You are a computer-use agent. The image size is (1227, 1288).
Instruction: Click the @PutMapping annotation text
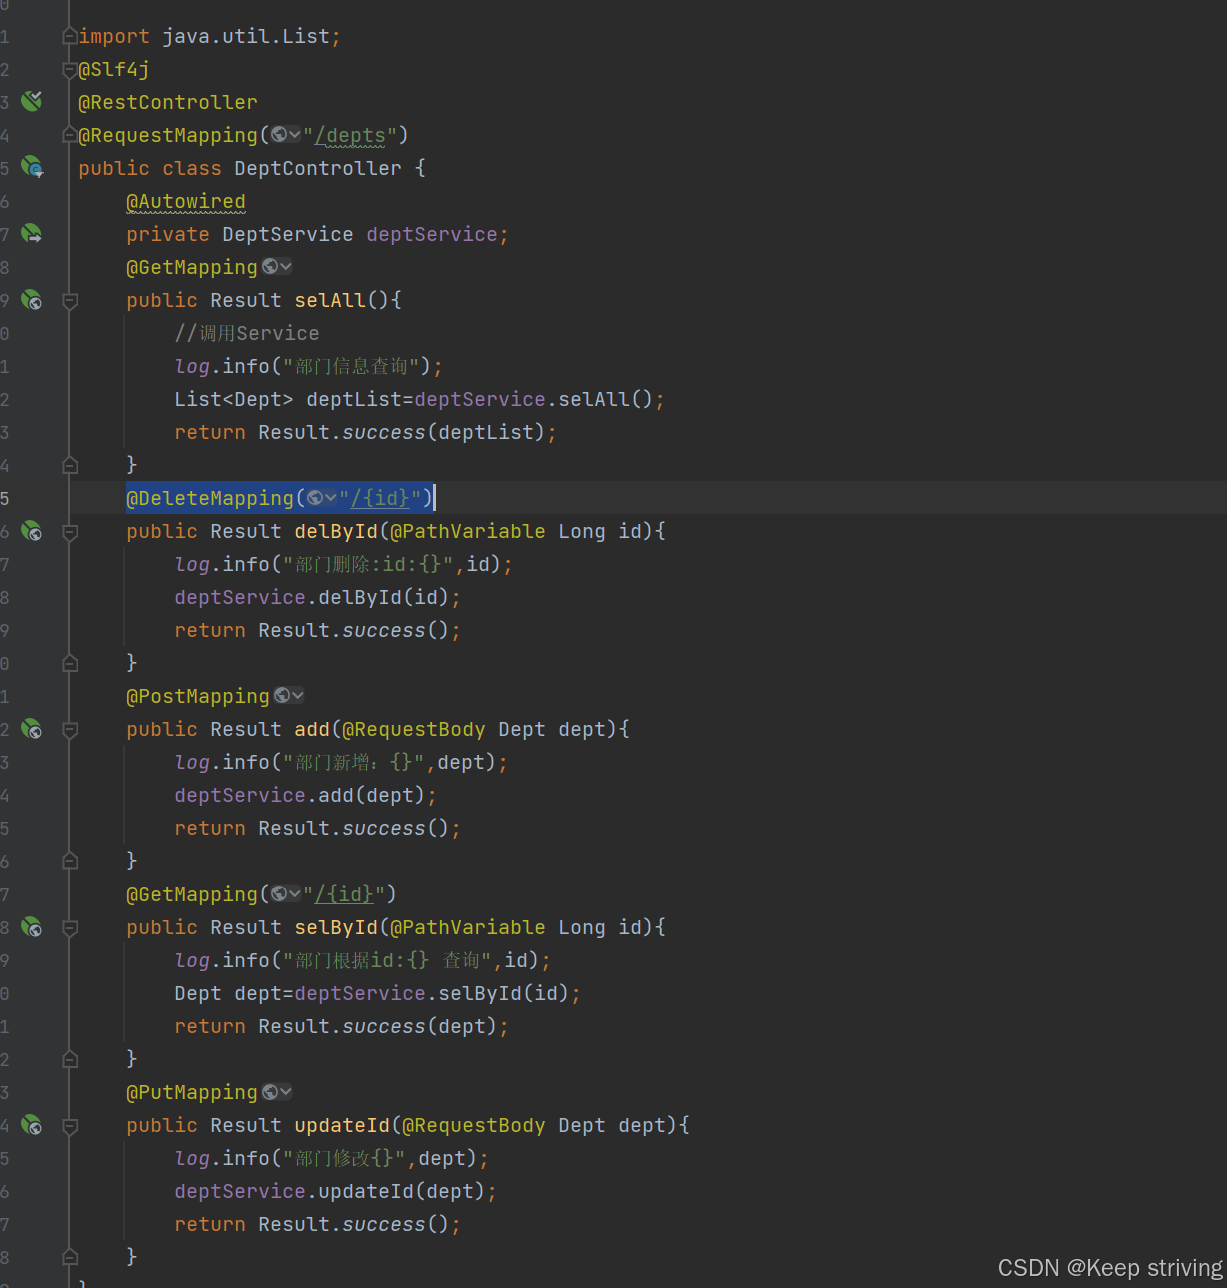(192, 1092)
